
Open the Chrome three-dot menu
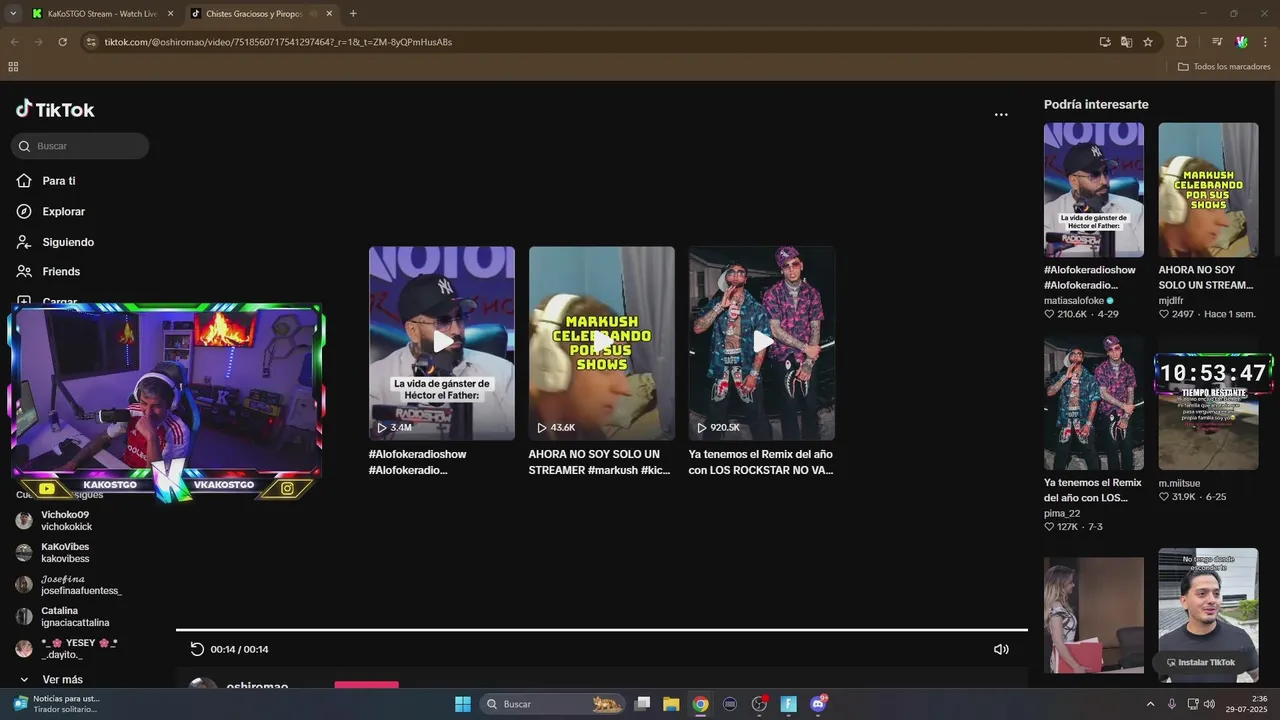point(1266,42)
